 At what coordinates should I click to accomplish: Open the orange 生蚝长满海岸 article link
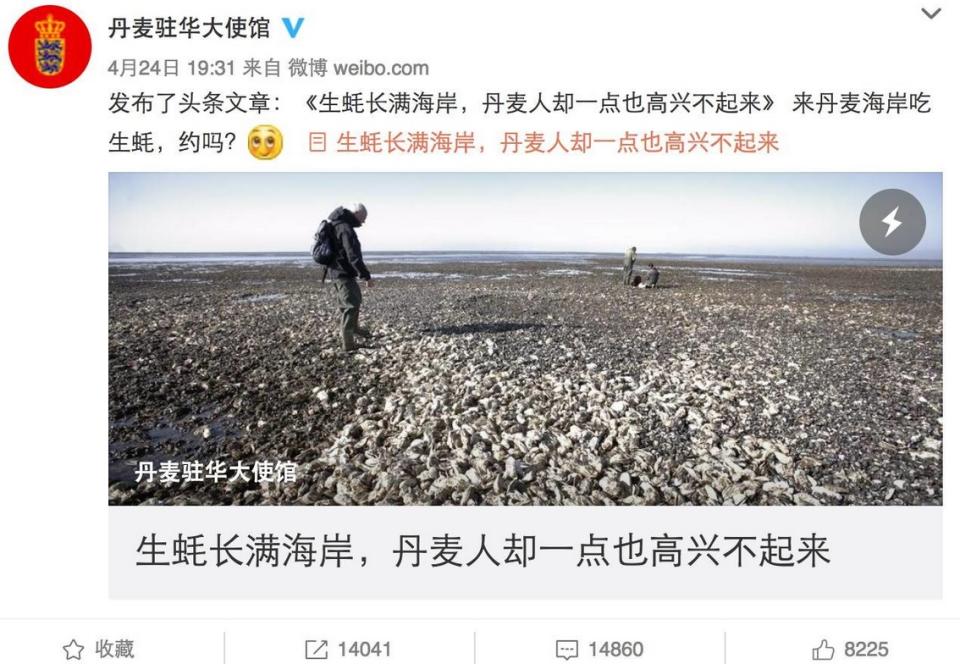coord(557,143)
